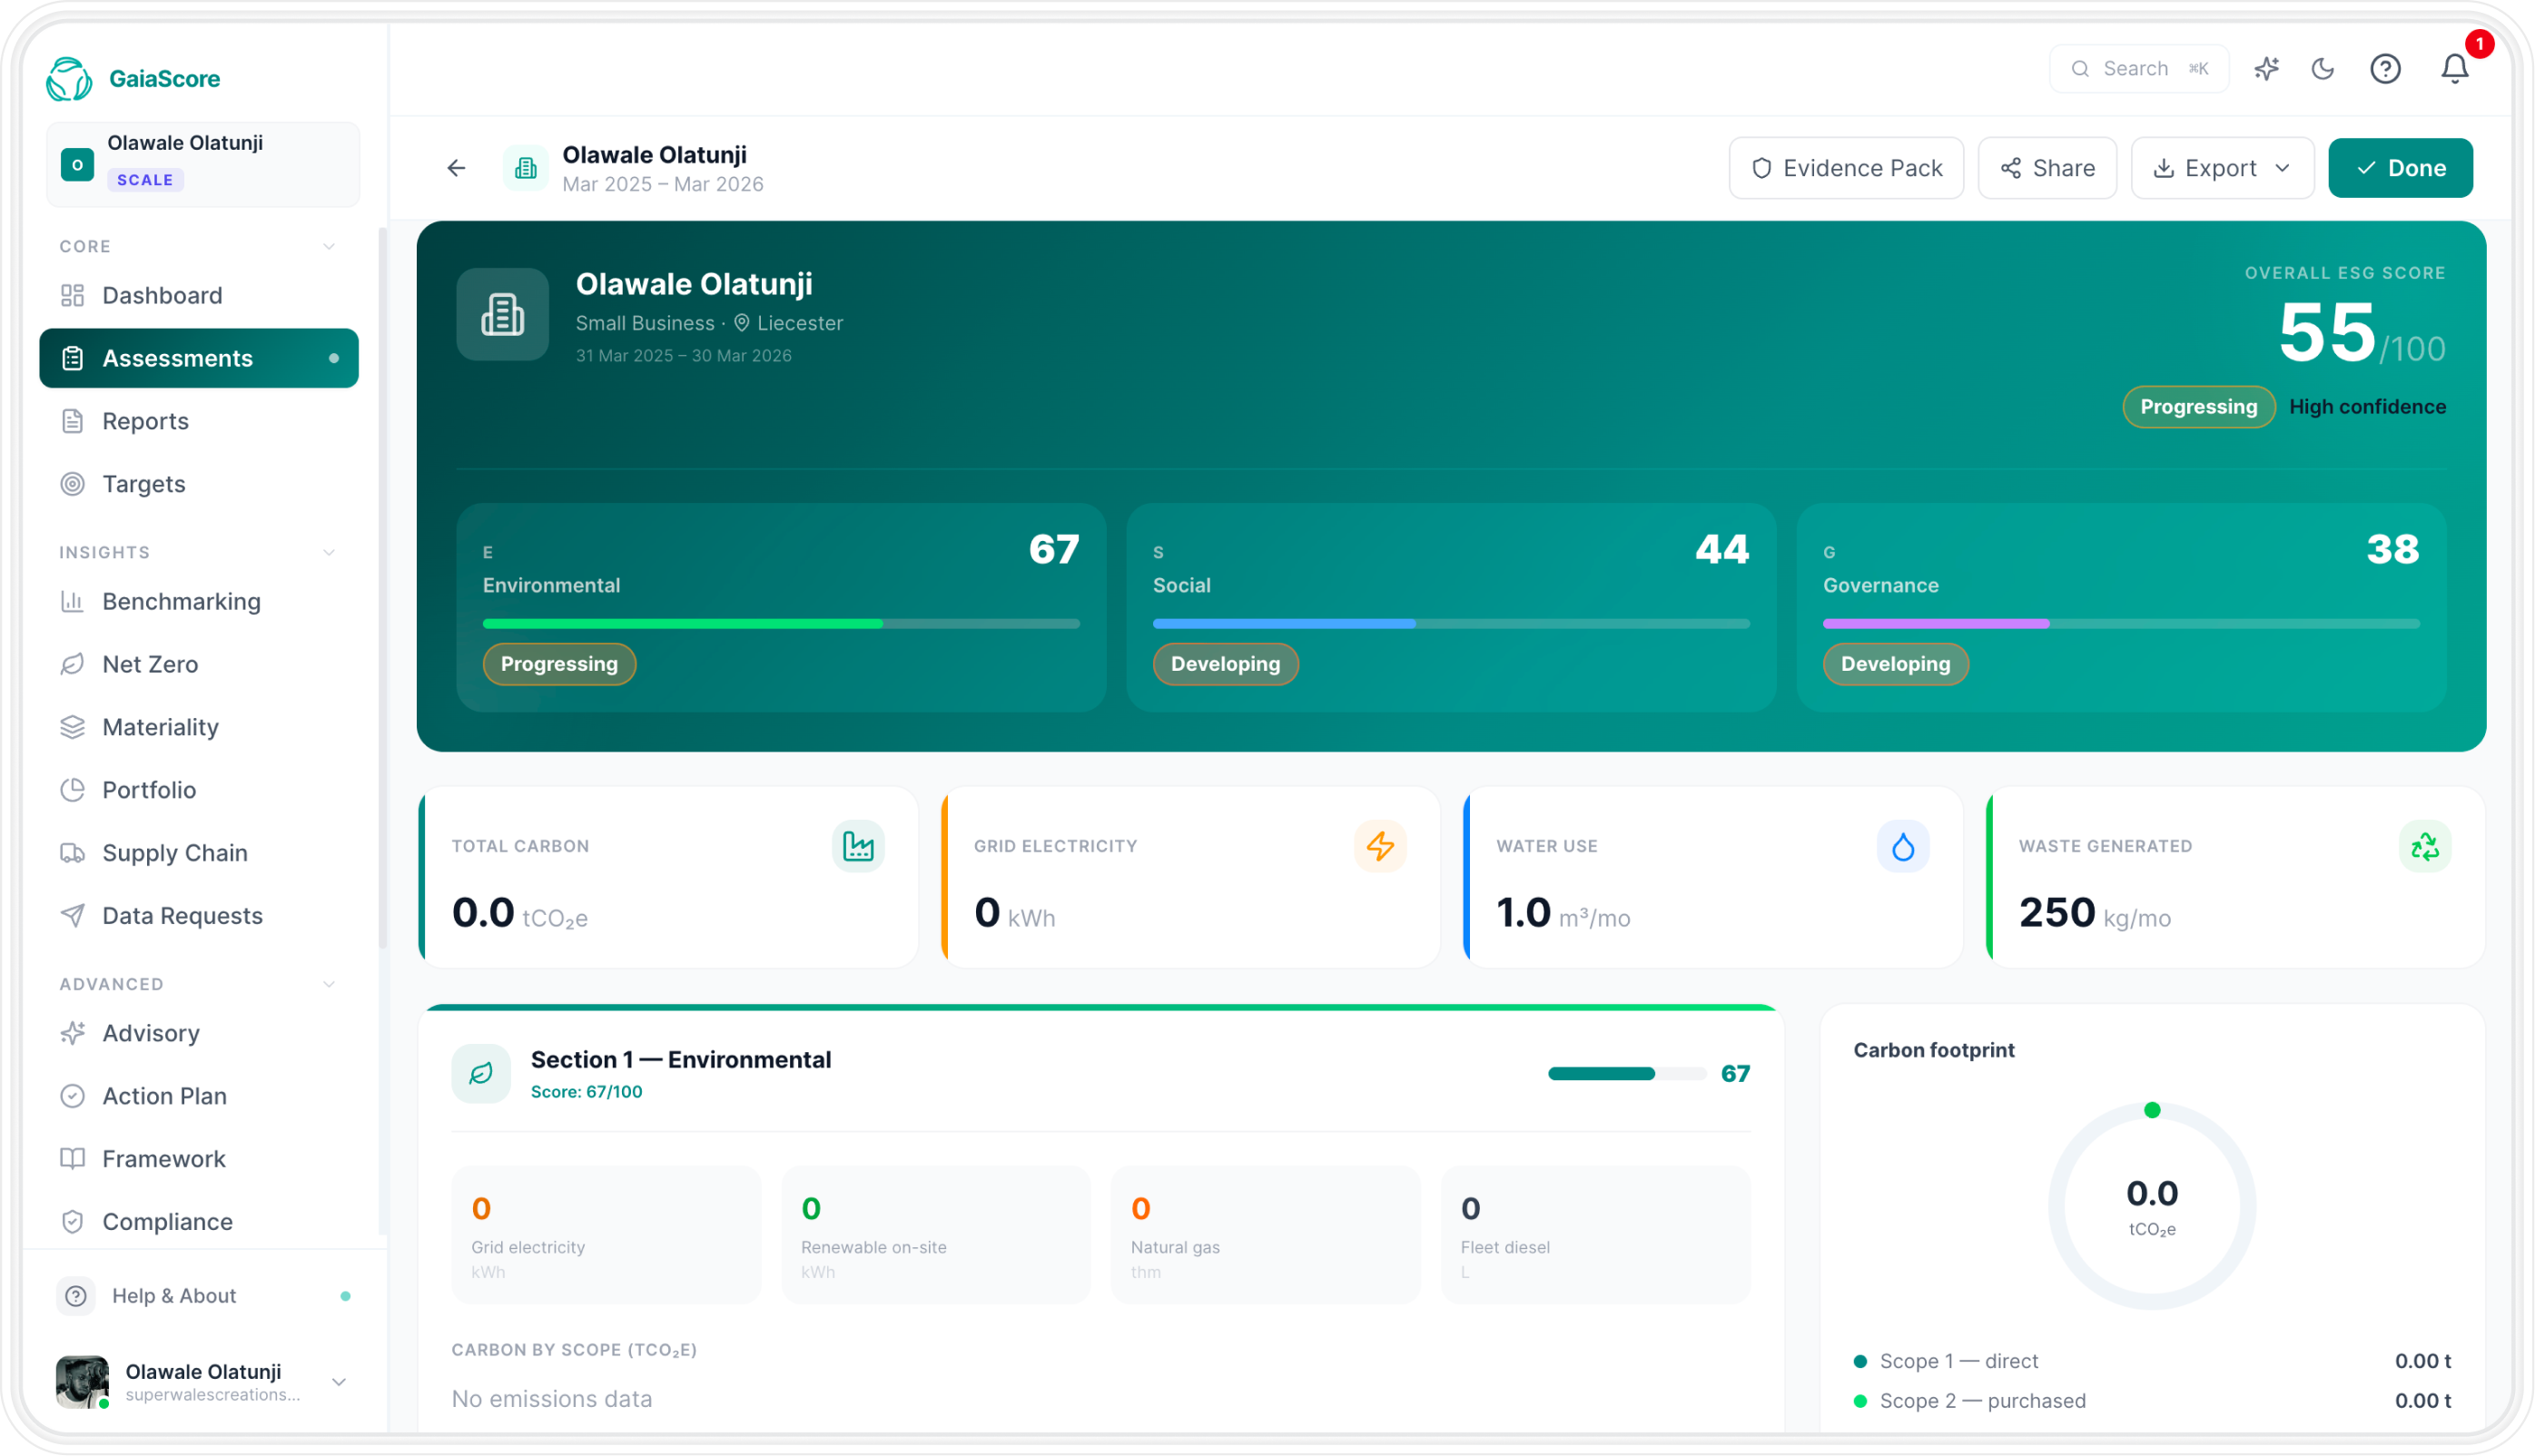This screenshot has width=2535, height=1456.
Task: Open Benchmarking insights
Action: tap(199, 601)
